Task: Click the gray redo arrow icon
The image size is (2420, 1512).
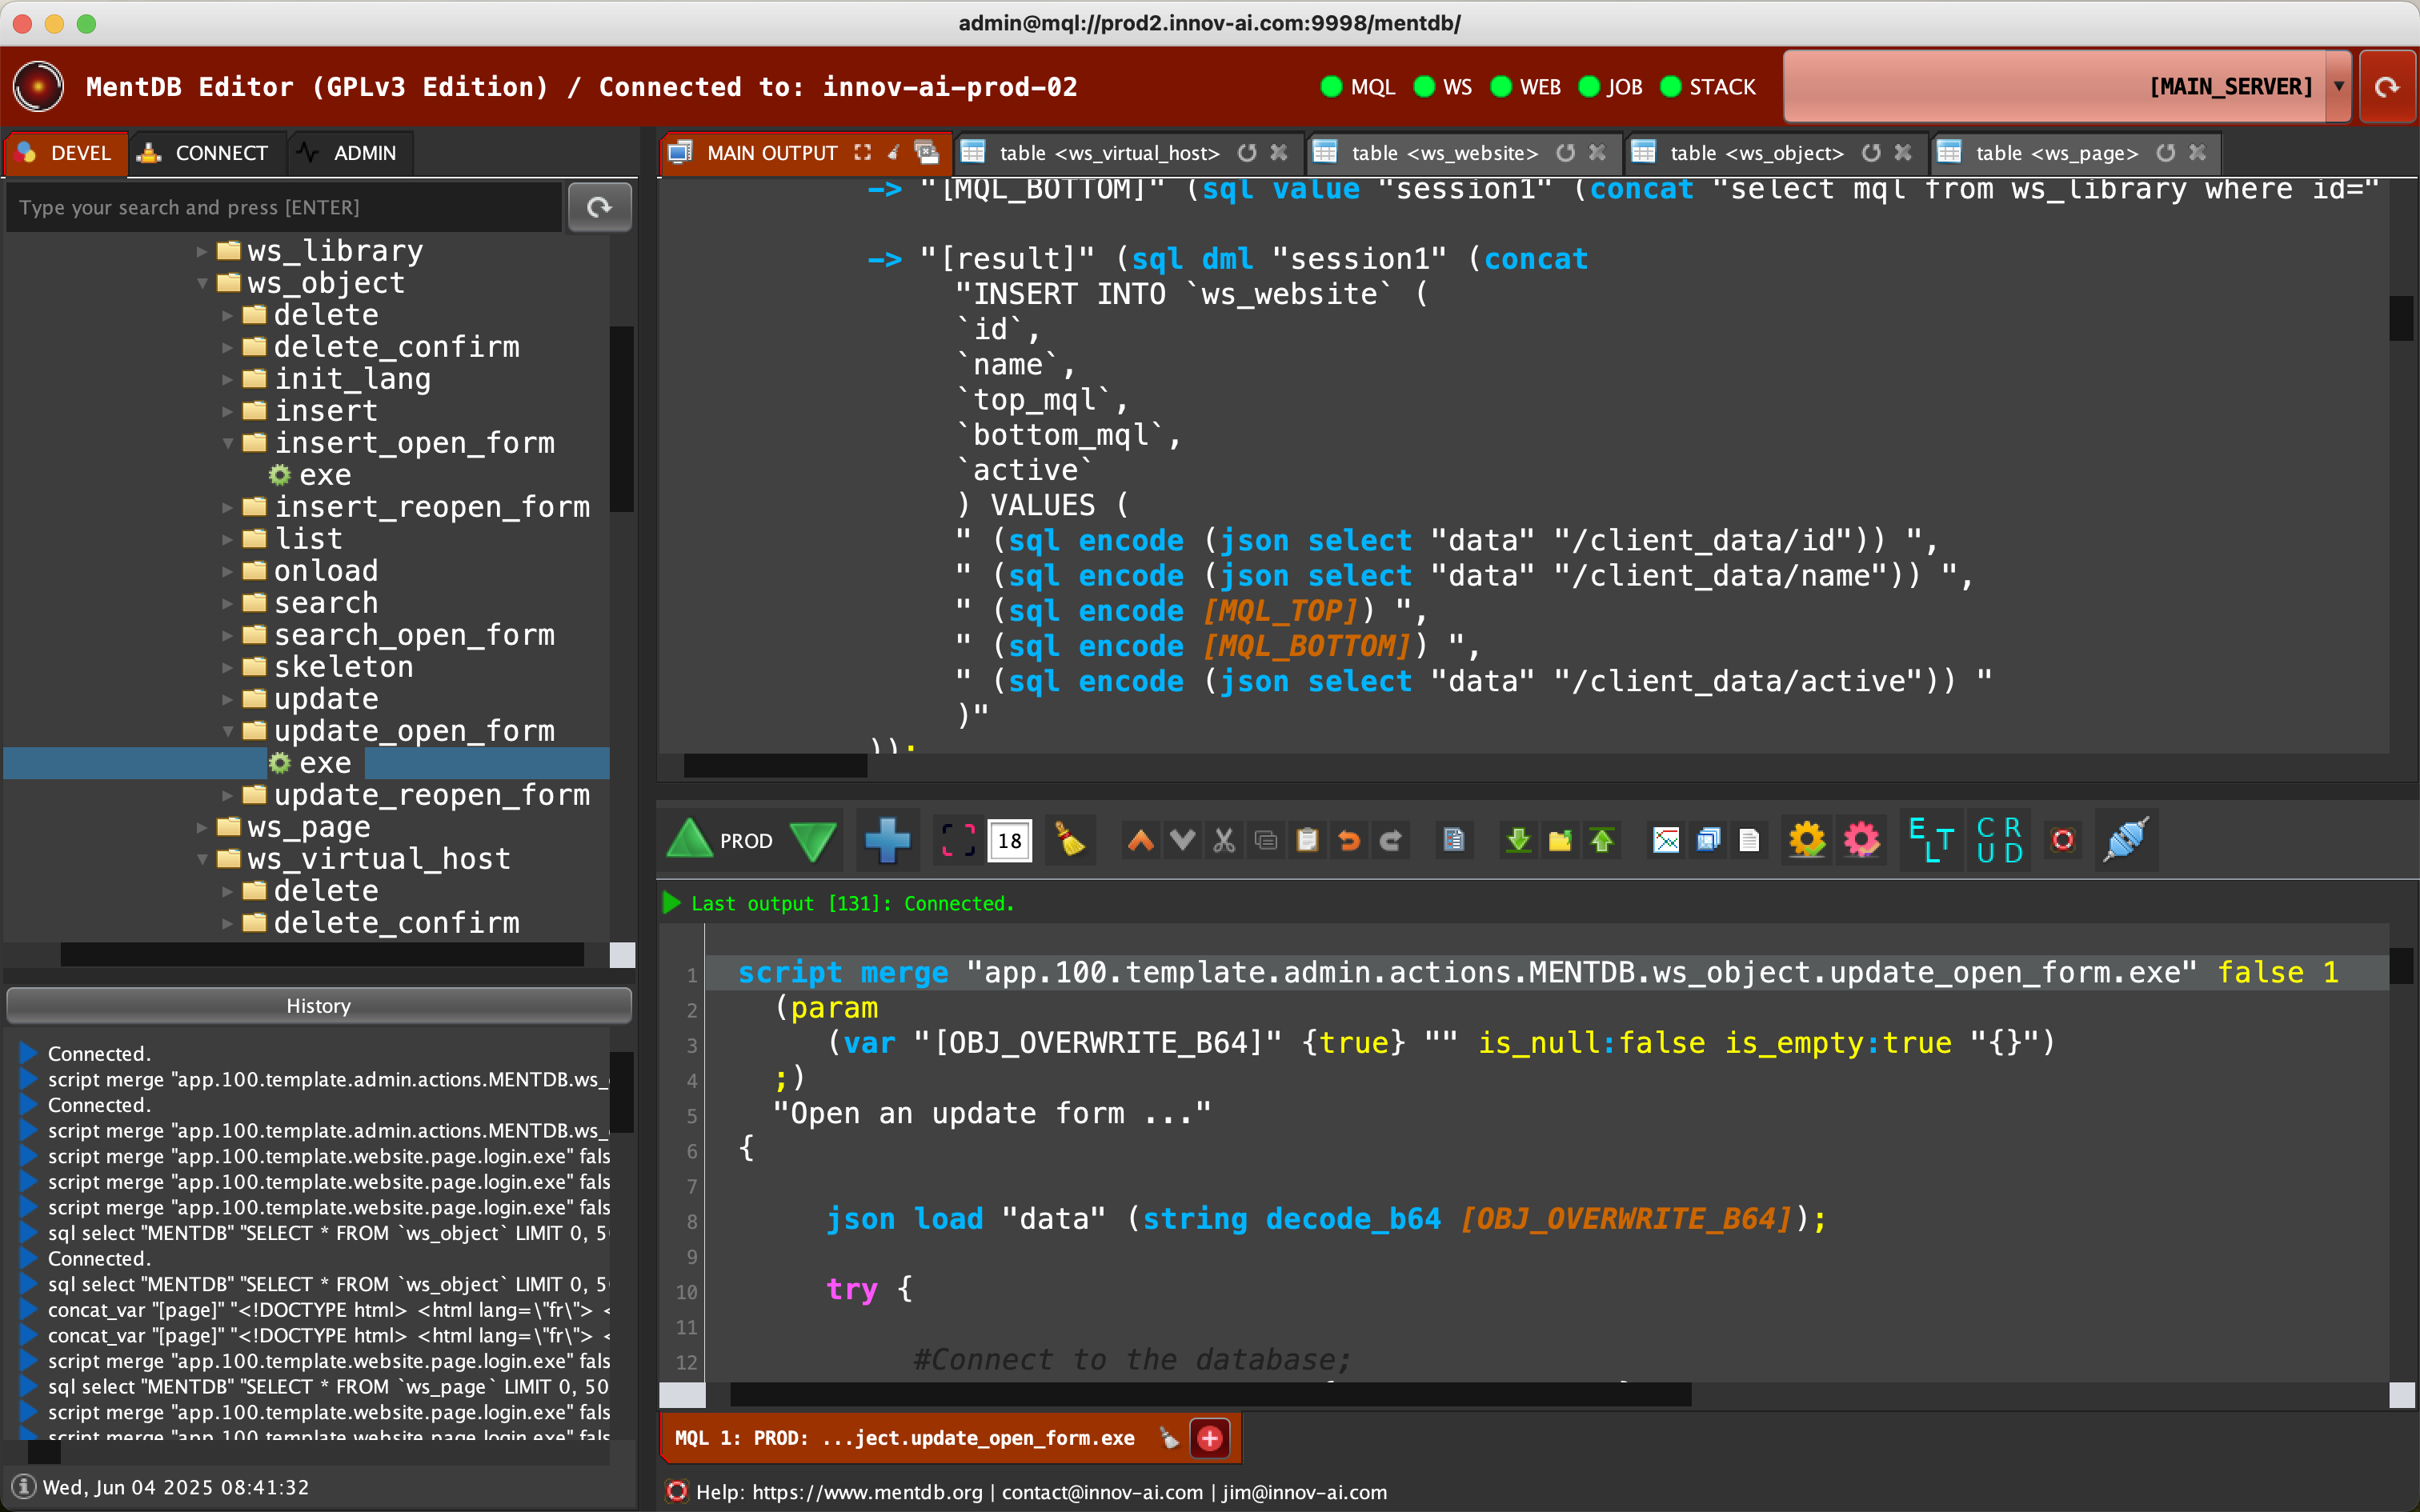Action: (x=1391, y=840)
